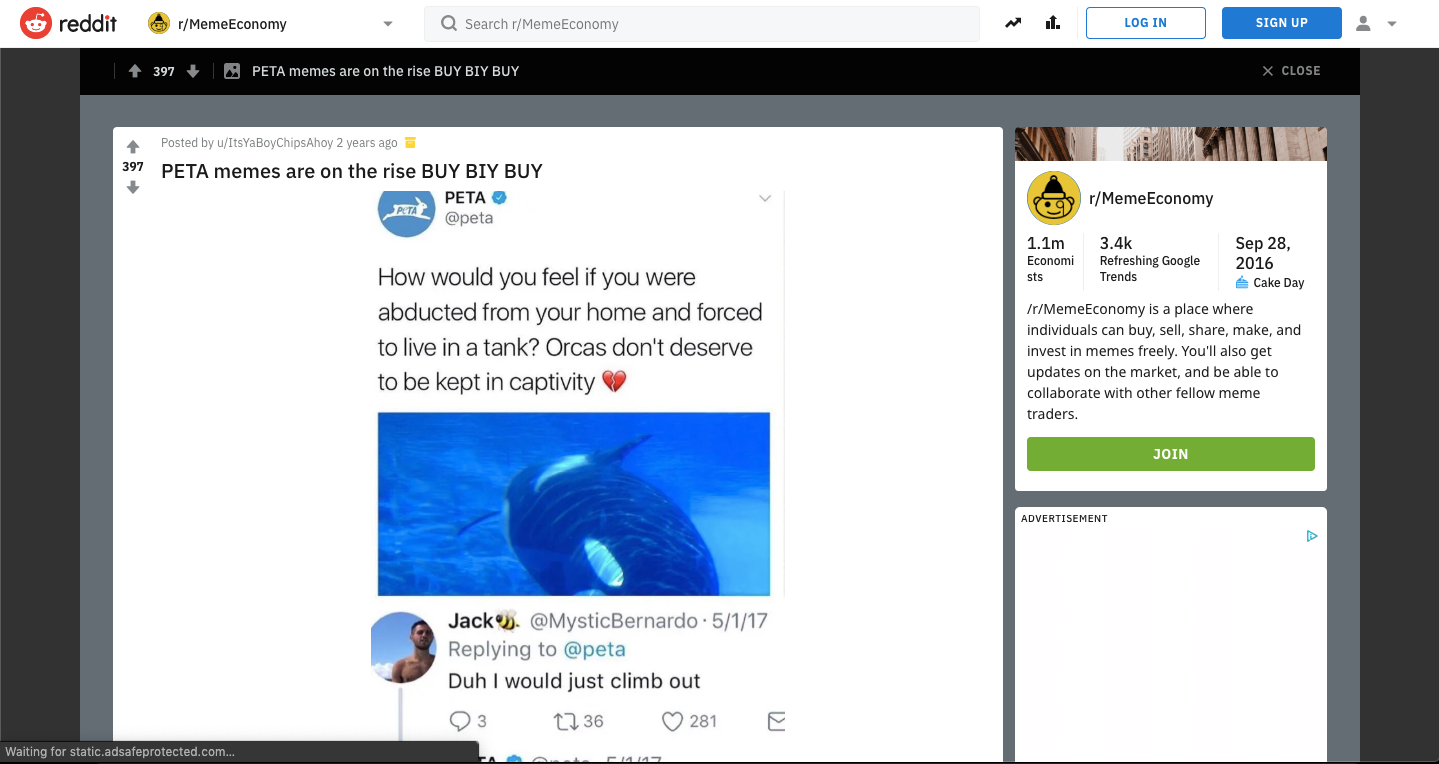1439x764 pixels.
Task: Click the Cake Day date Sep 28, 2016
Action: 1270,262
